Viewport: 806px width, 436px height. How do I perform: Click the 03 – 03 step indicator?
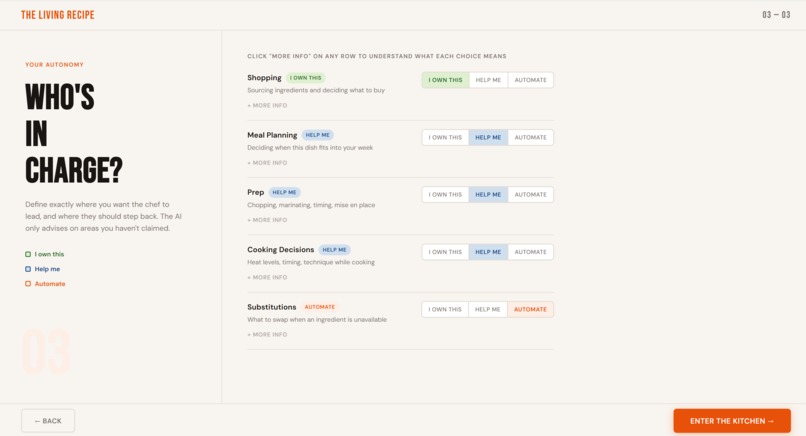click(x=776, y=15)
